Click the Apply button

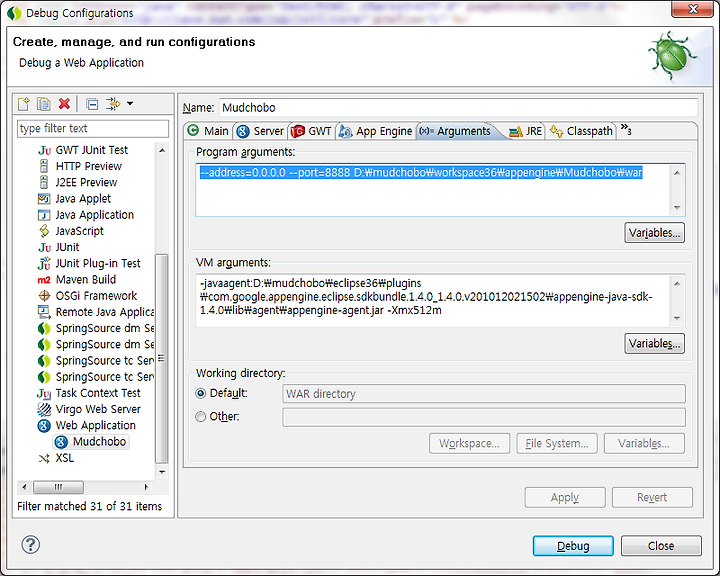565,497
